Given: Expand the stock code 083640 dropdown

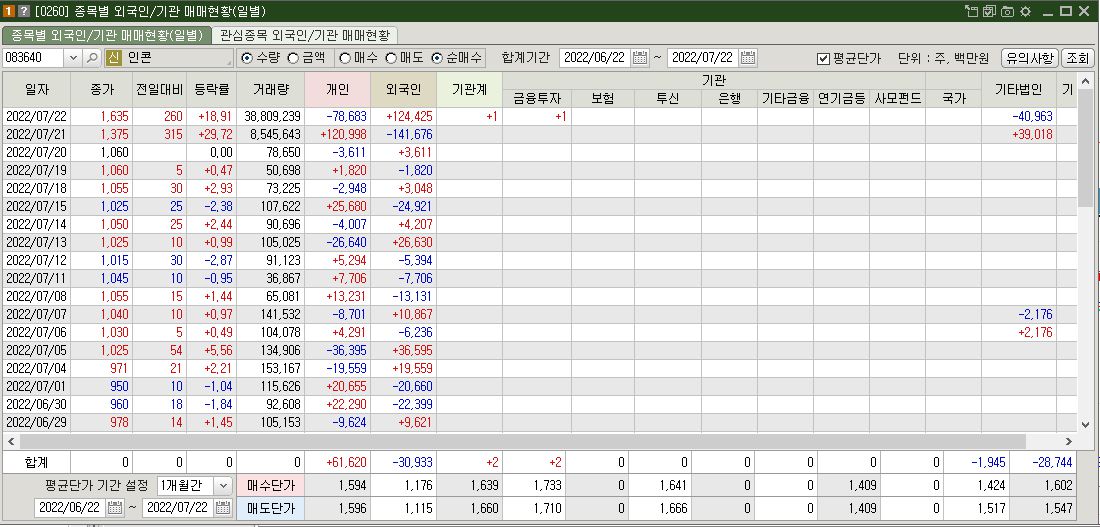Looking at the screenshot, I should coord(74,58).
